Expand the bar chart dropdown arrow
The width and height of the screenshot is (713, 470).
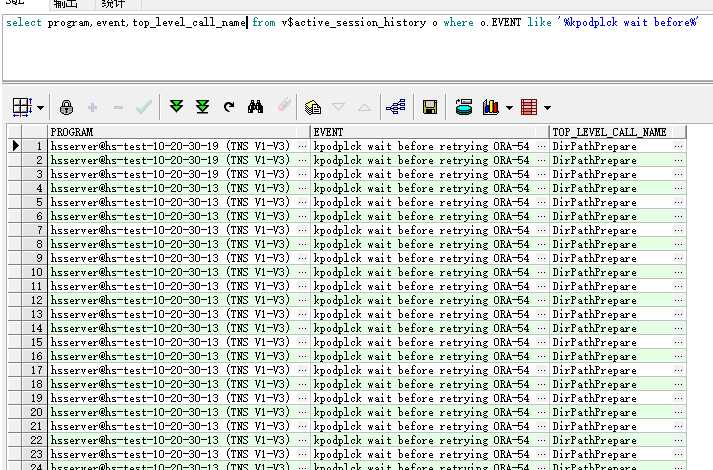coord(509,108)
